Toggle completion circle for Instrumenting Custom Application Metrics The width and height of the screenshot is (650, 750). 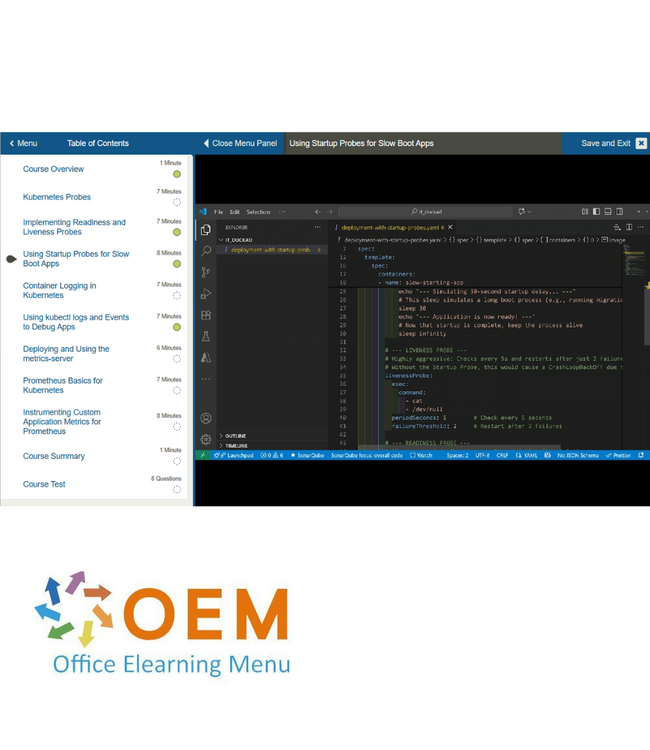(177, 427)
